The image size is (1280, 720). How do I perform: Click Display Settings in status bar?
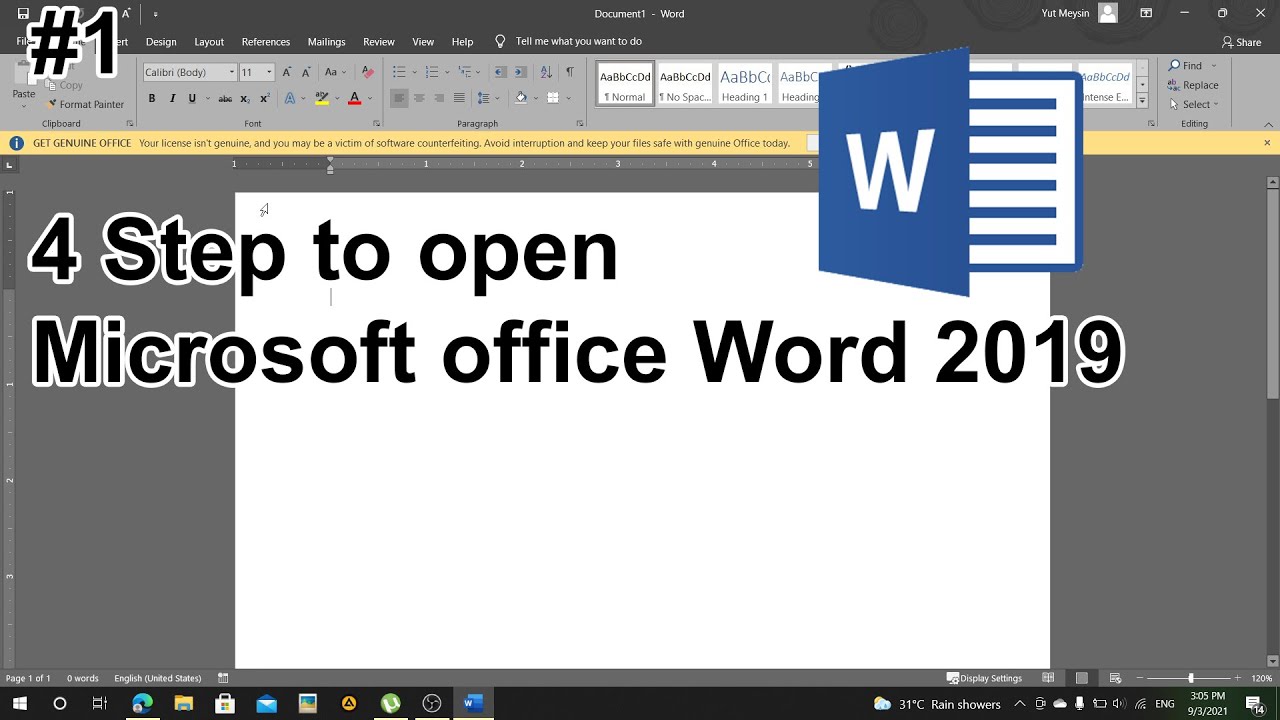(x=985, y=678)
